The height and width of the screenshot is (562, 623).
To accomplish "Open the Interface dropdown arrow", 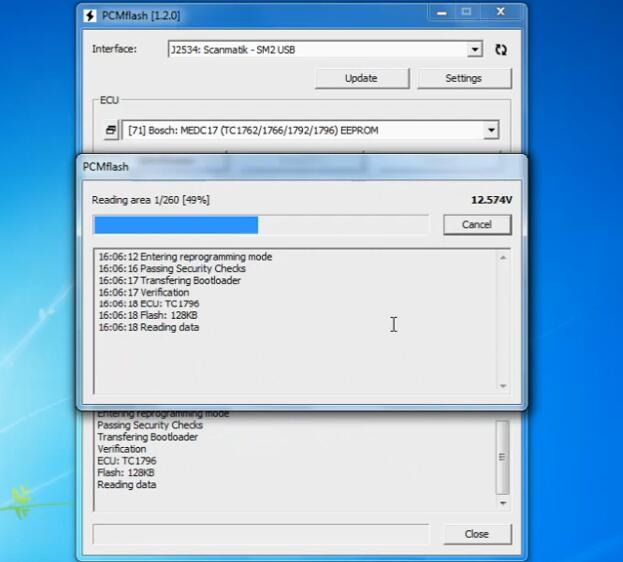I will [x=475, y=50].
